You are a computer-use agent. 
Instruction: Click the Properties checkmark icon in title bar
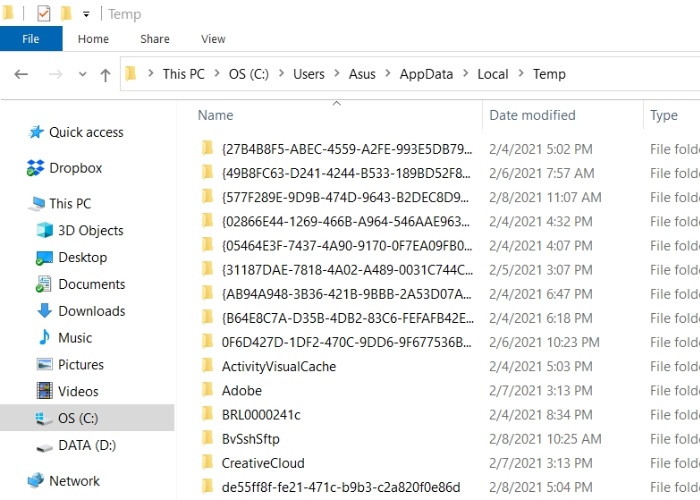click(43, 14)
